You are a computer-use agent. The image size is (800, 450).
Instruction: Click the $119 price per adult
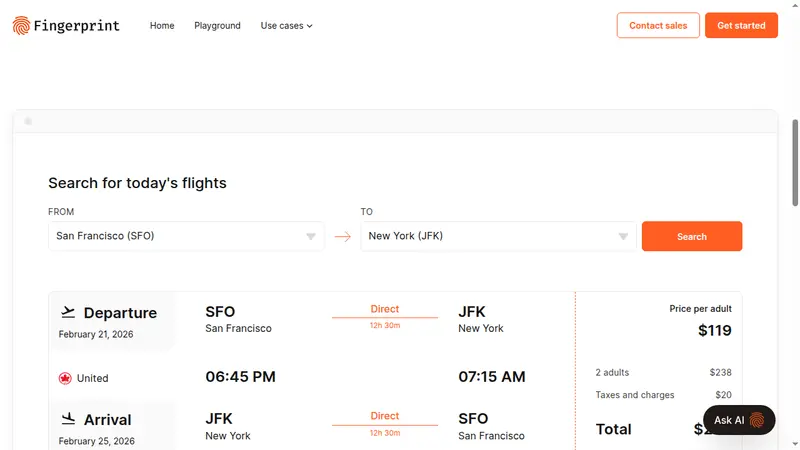(x=714, y=331)
